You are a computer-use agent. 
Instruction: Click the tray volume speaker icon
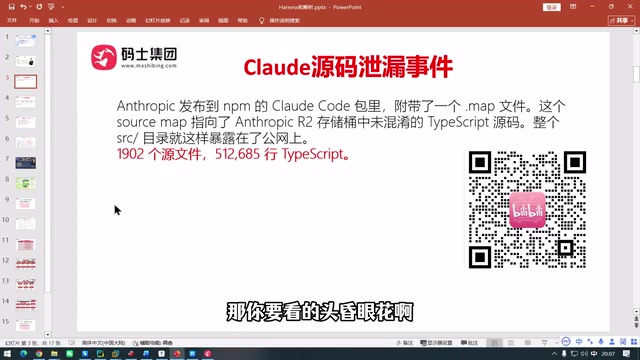(x=584, y=354)
